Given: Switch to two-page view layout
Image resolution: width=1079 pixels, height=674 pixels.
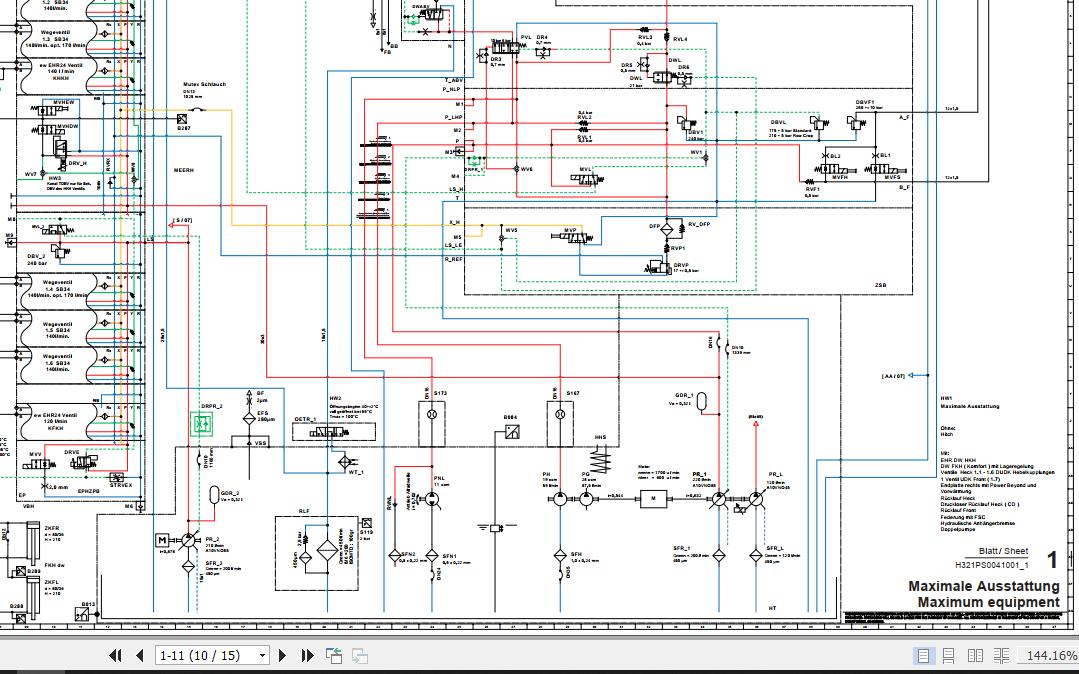Looking at the screenshot, I should tap(975, 656).
